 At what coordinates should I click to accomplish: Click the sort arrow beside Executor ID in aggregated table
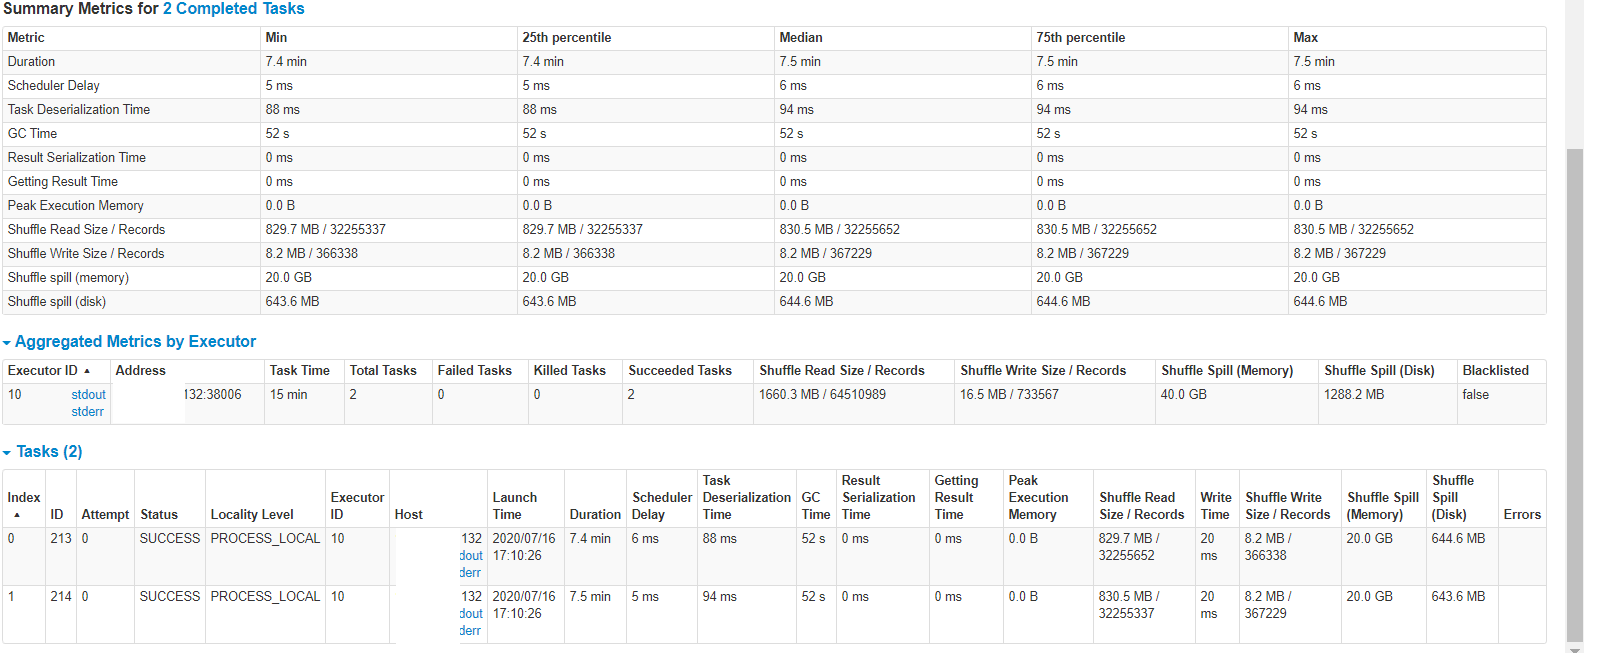[87, 371]
